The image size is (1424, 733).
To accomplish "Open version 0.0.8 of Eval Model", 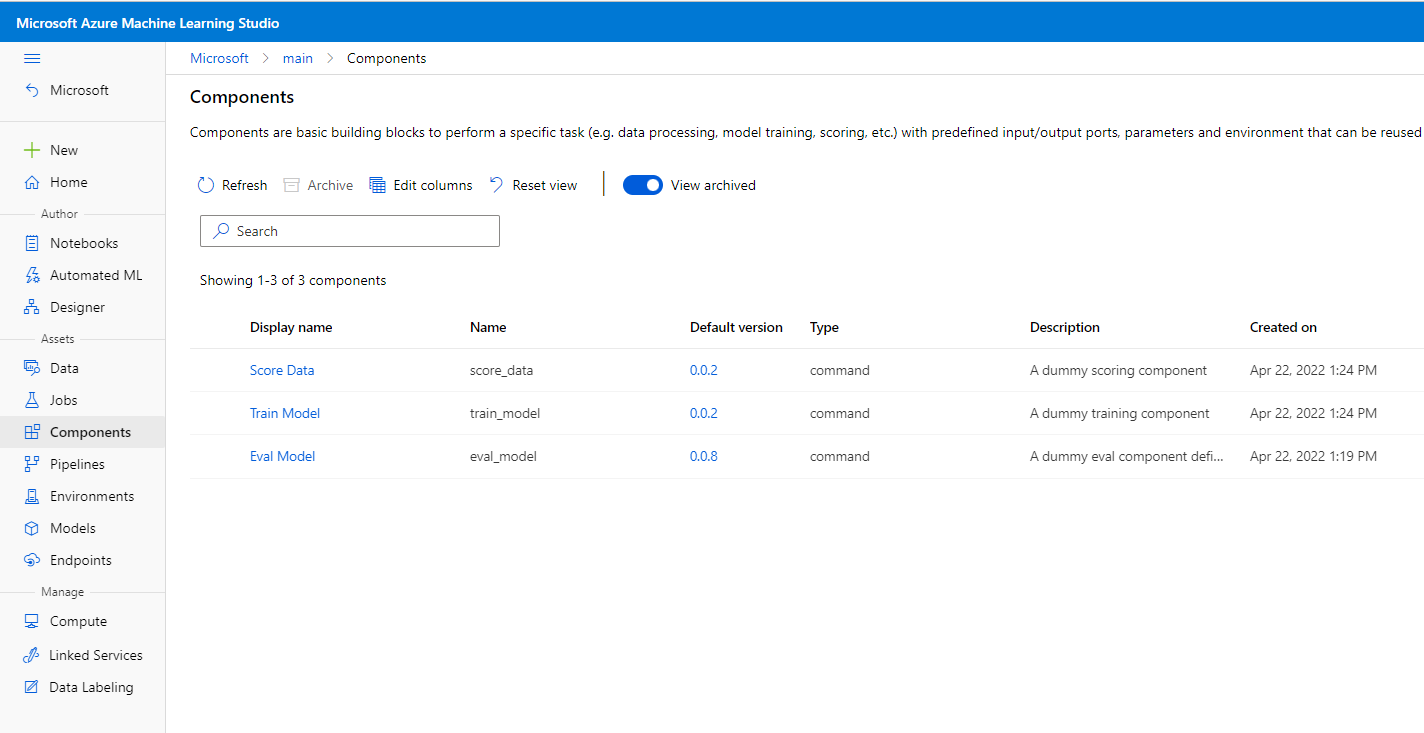I will (x=704, y=456).
